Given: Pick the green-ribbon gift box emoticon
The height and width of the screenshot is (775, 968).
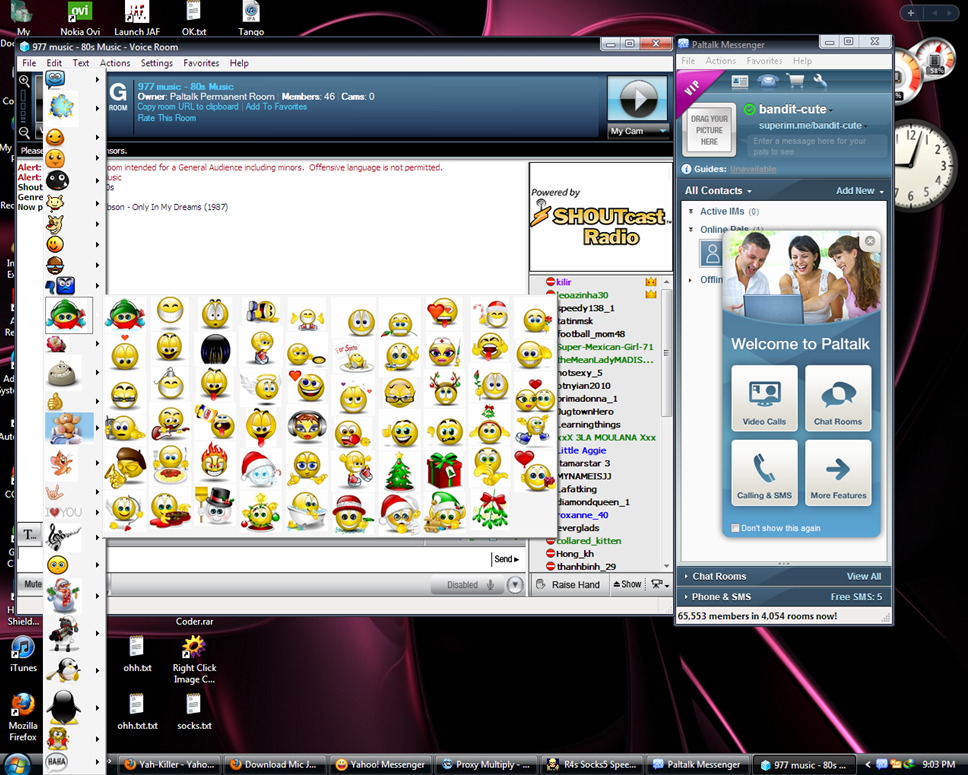Looking at the screenshot, I should tap(444, 470).
